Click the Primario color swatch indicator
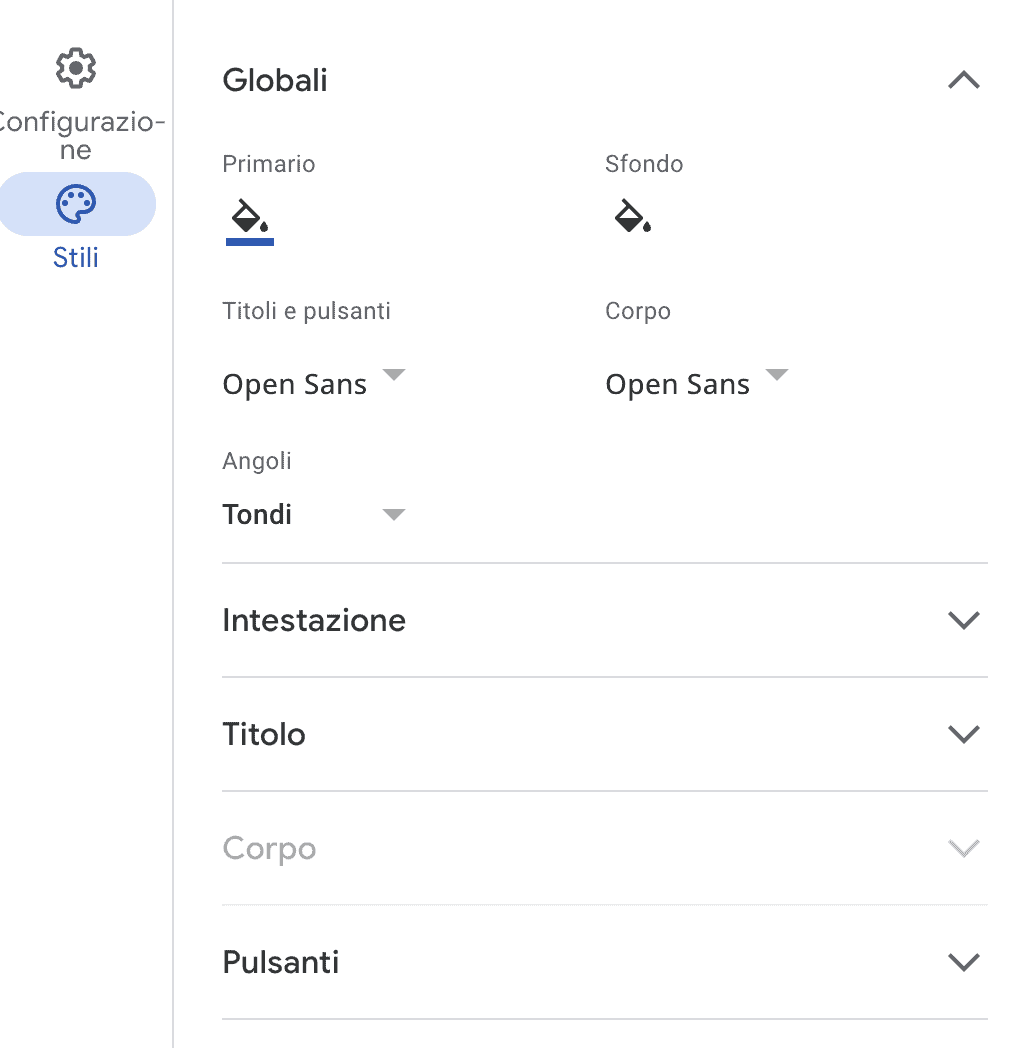1032x1048 pixels. click(x=249, y=239)
